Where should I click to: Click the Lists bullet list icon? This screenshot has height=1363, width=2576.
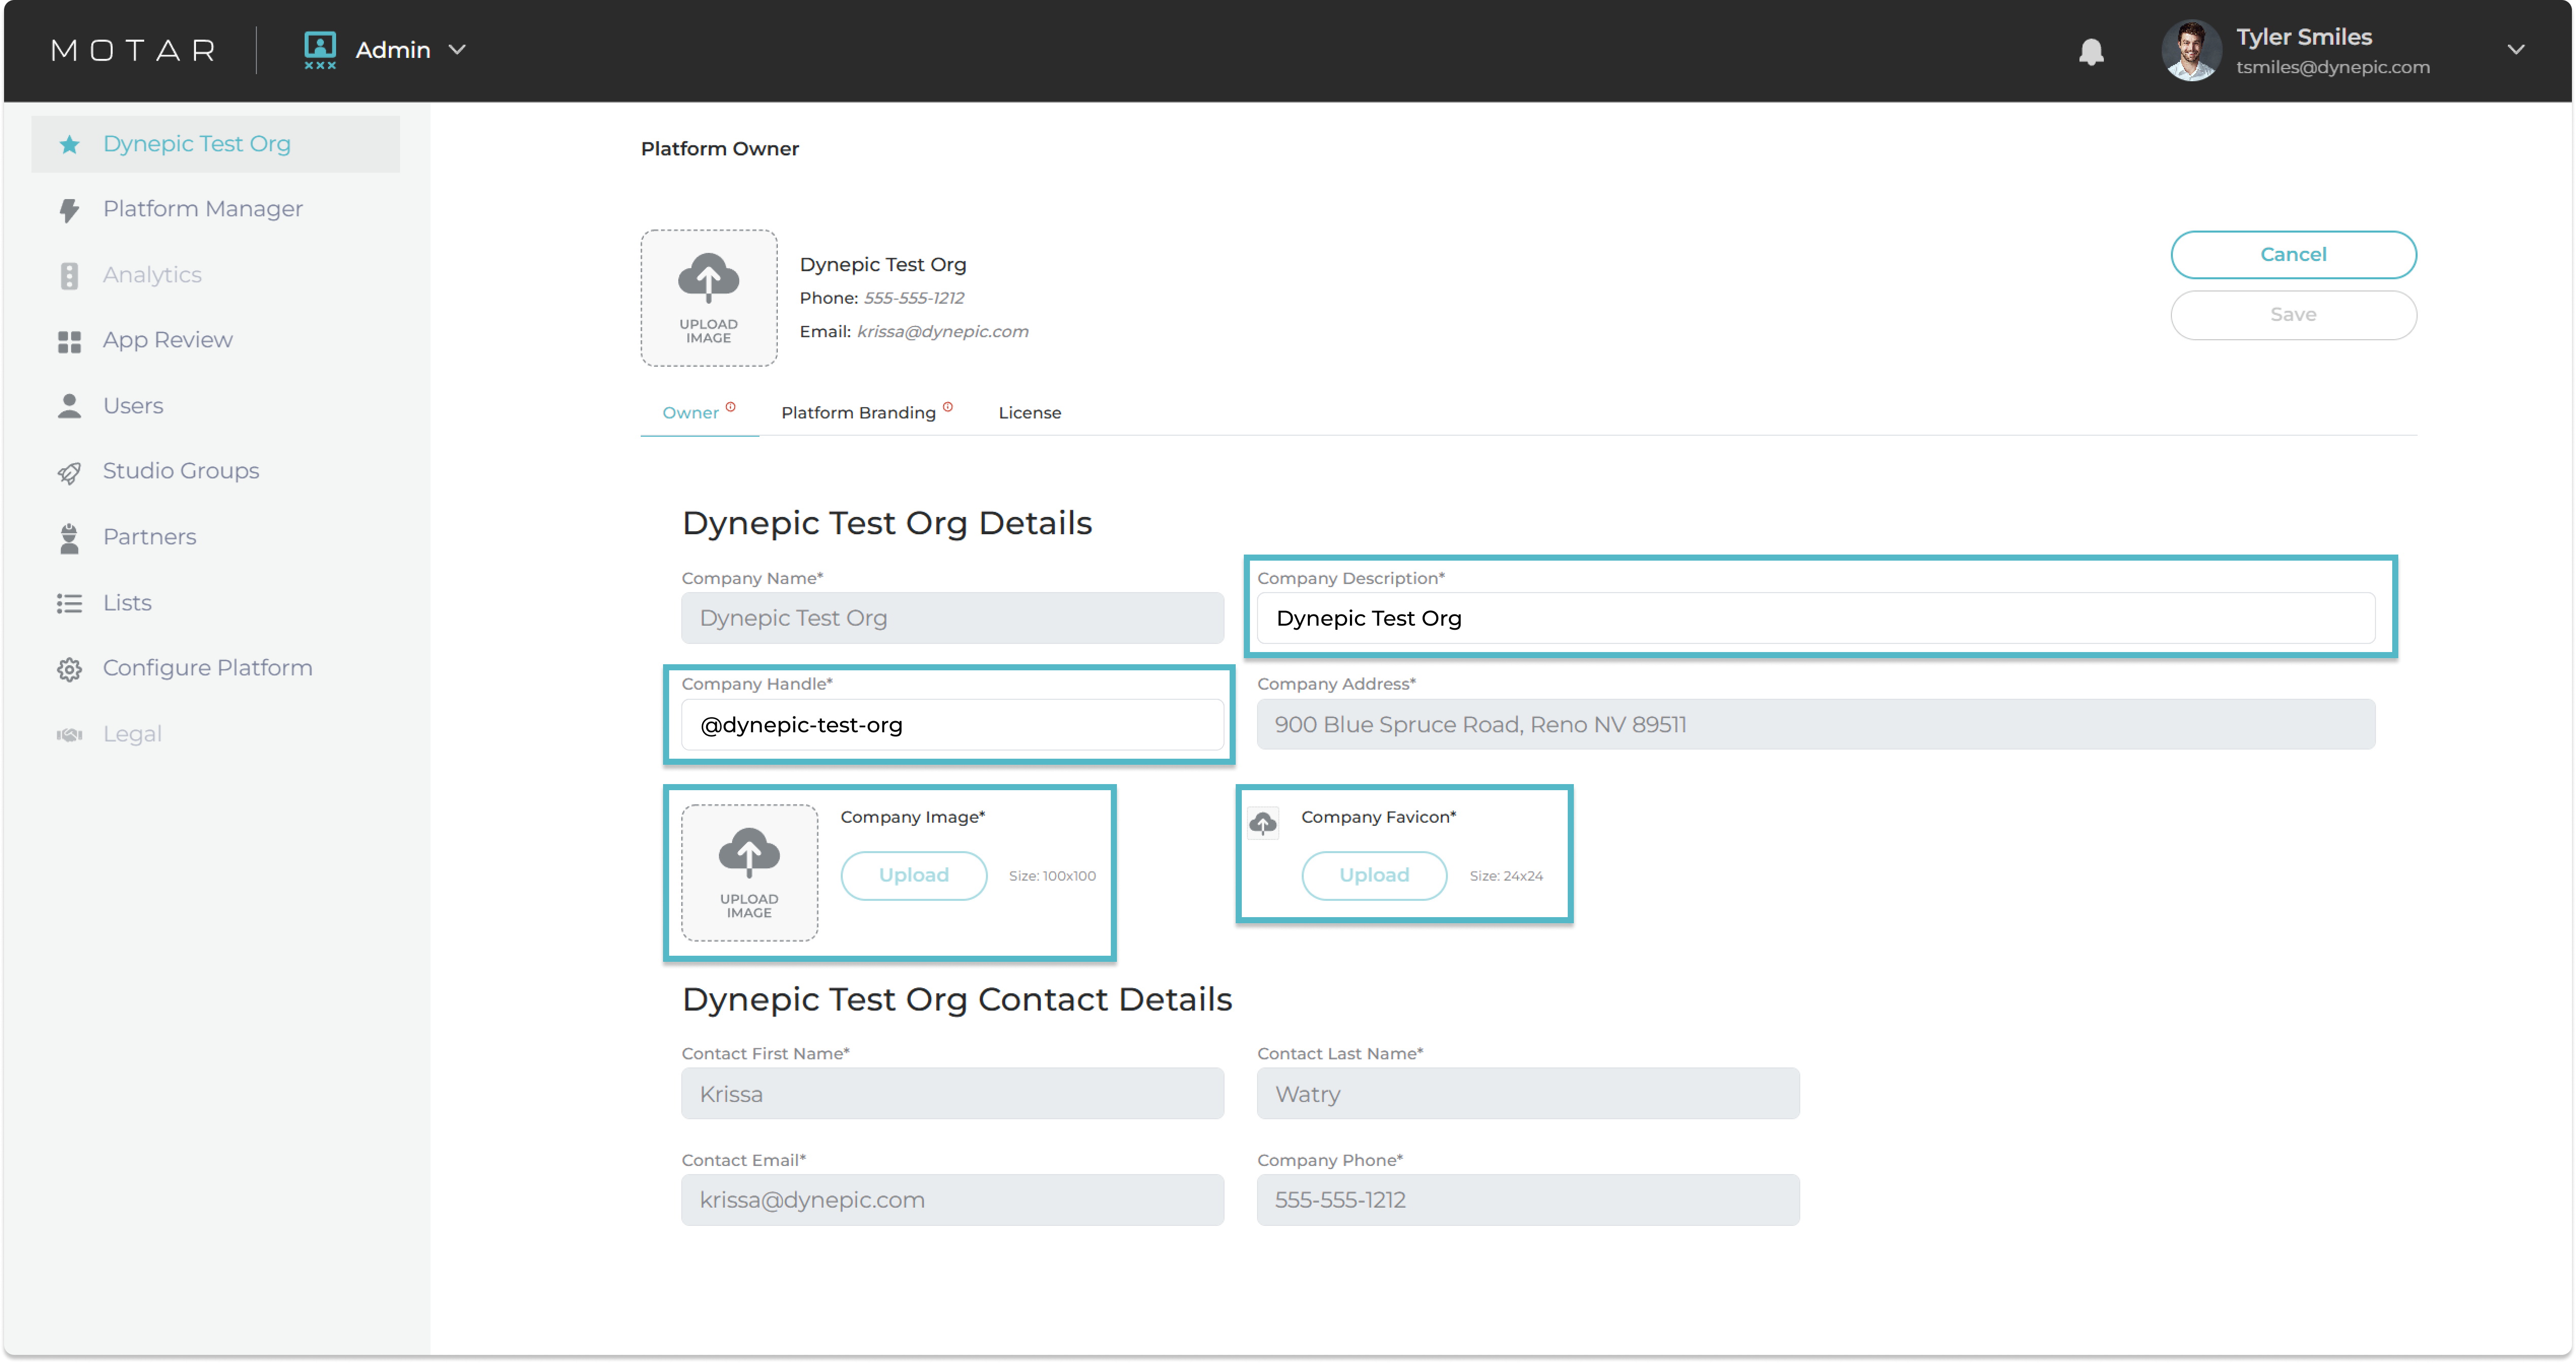(x=69, y=603)
